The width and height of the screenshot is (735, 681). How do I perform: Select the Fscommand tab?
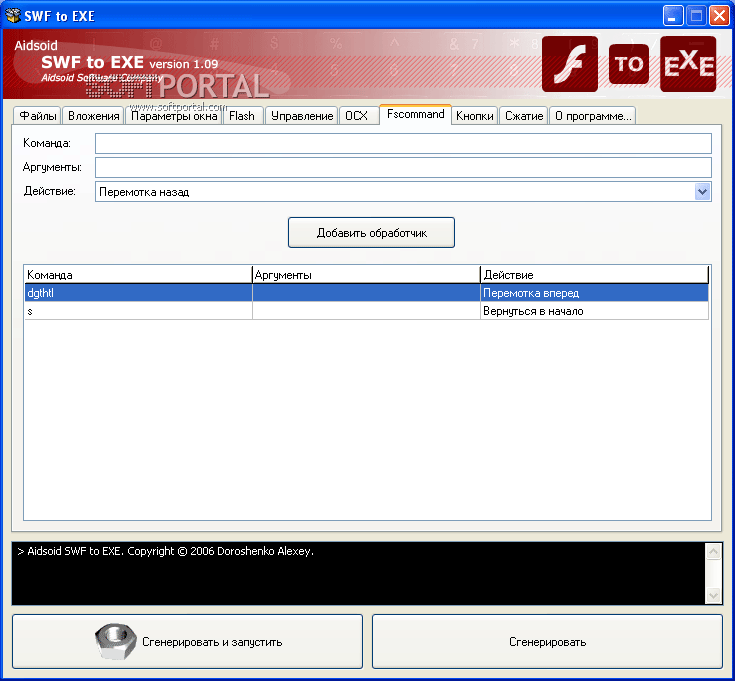click(x=415, y=114)
